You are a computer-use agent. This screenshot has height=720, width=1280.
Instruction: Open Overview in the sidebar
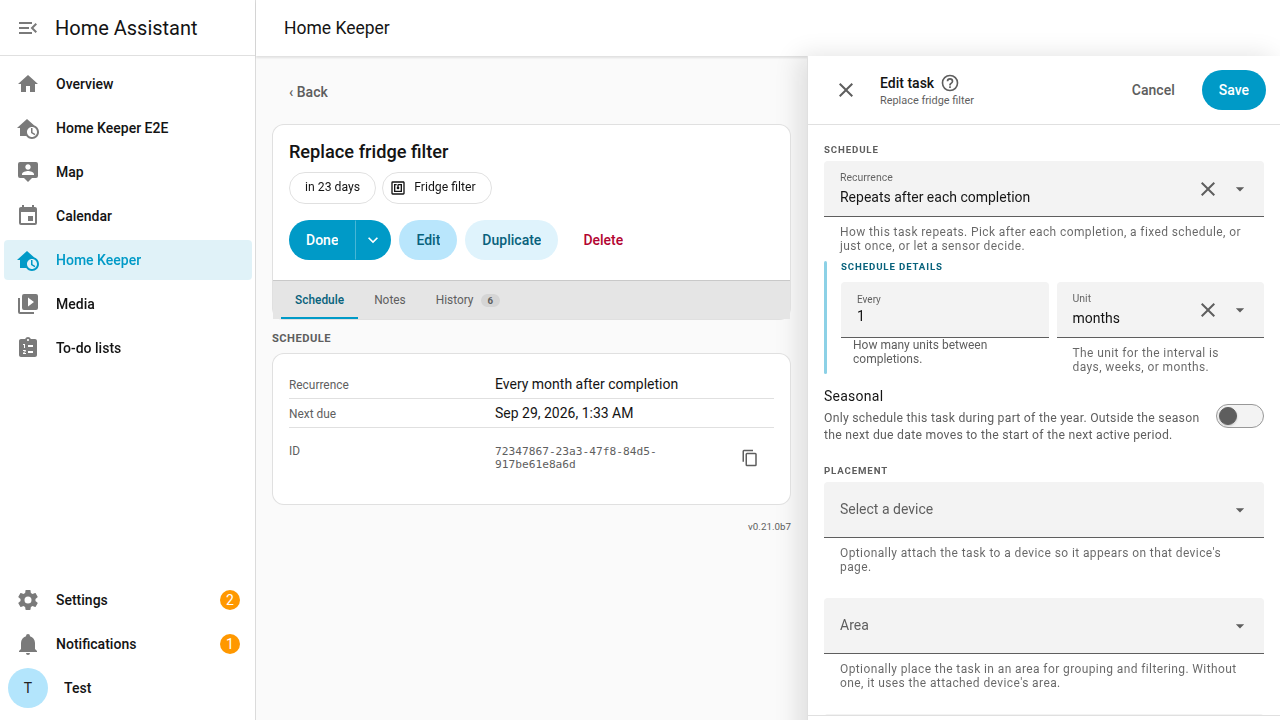point(128,84)
